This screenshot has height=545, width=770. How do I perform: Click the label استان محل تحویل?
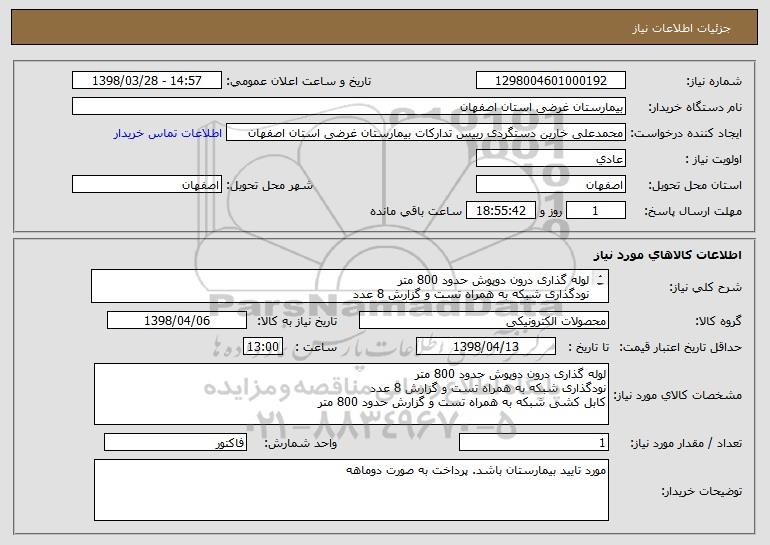[x=695, y=186]
